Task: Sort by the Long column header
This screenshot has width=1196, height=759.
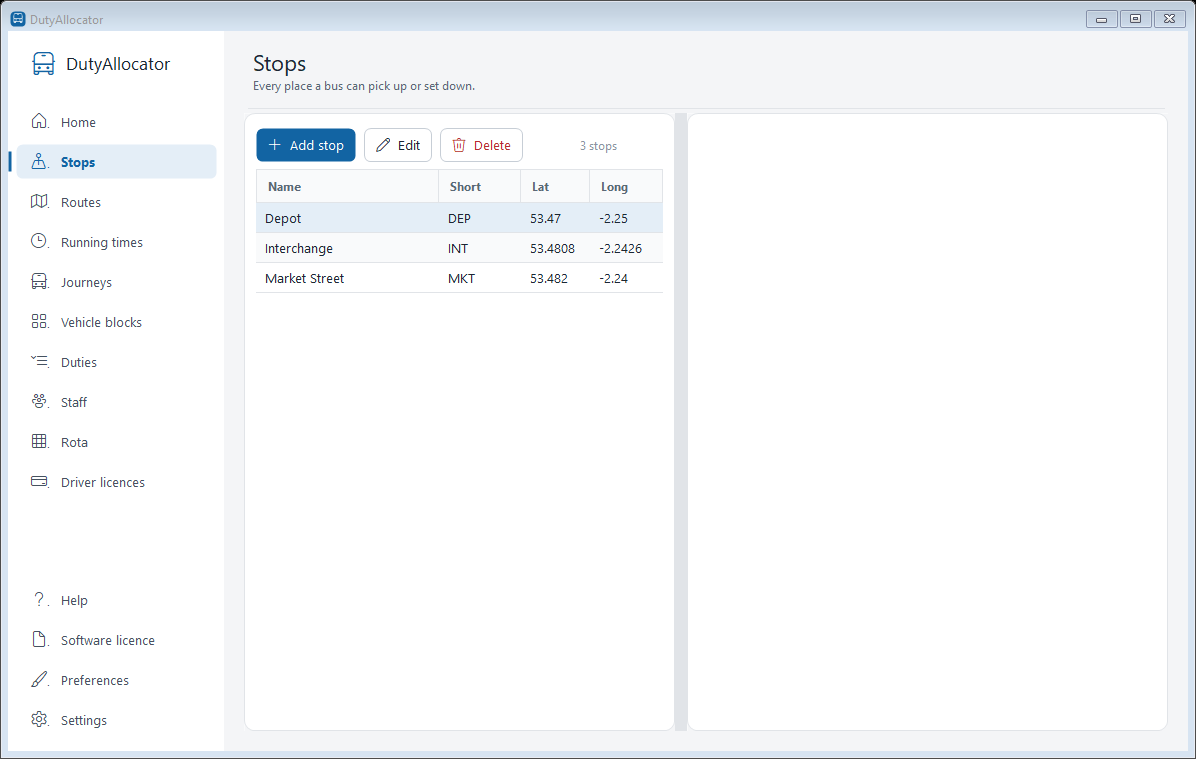Action: pos(626,186)
